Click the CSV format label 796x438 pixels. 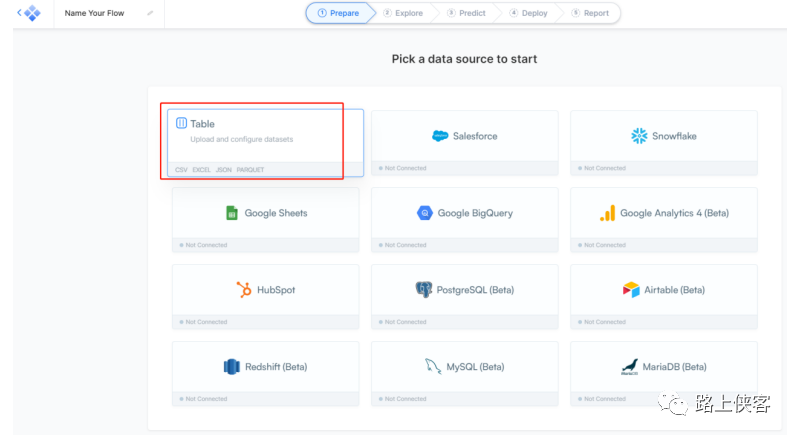pyautogui.click(x=181, y=170)
